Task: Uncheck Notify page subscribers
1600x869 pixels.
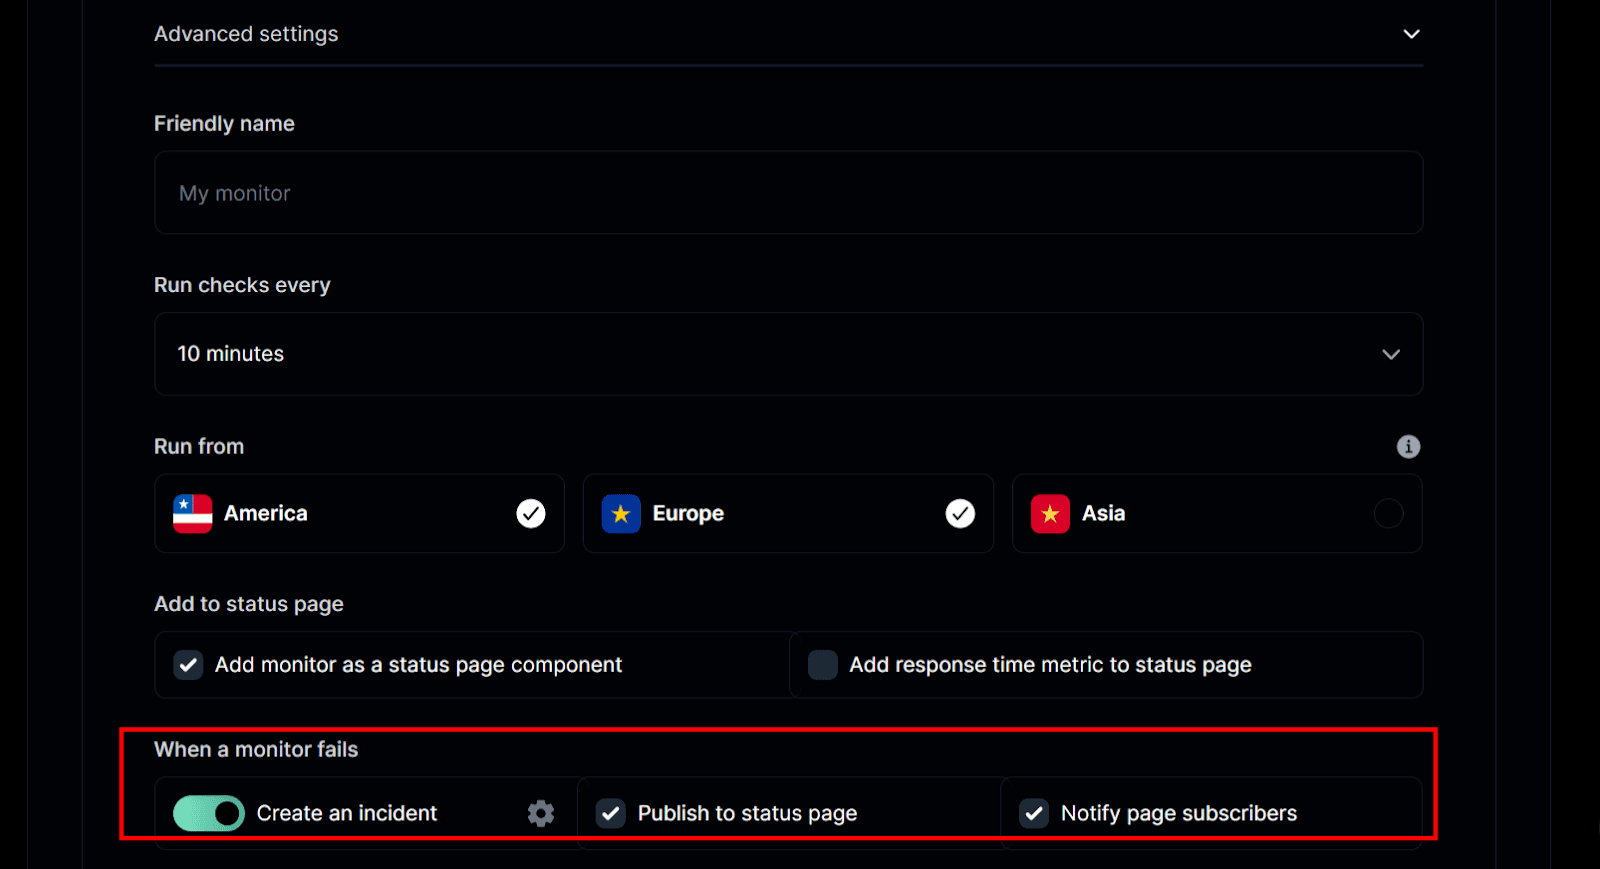Action: [x=1034, y=813]
